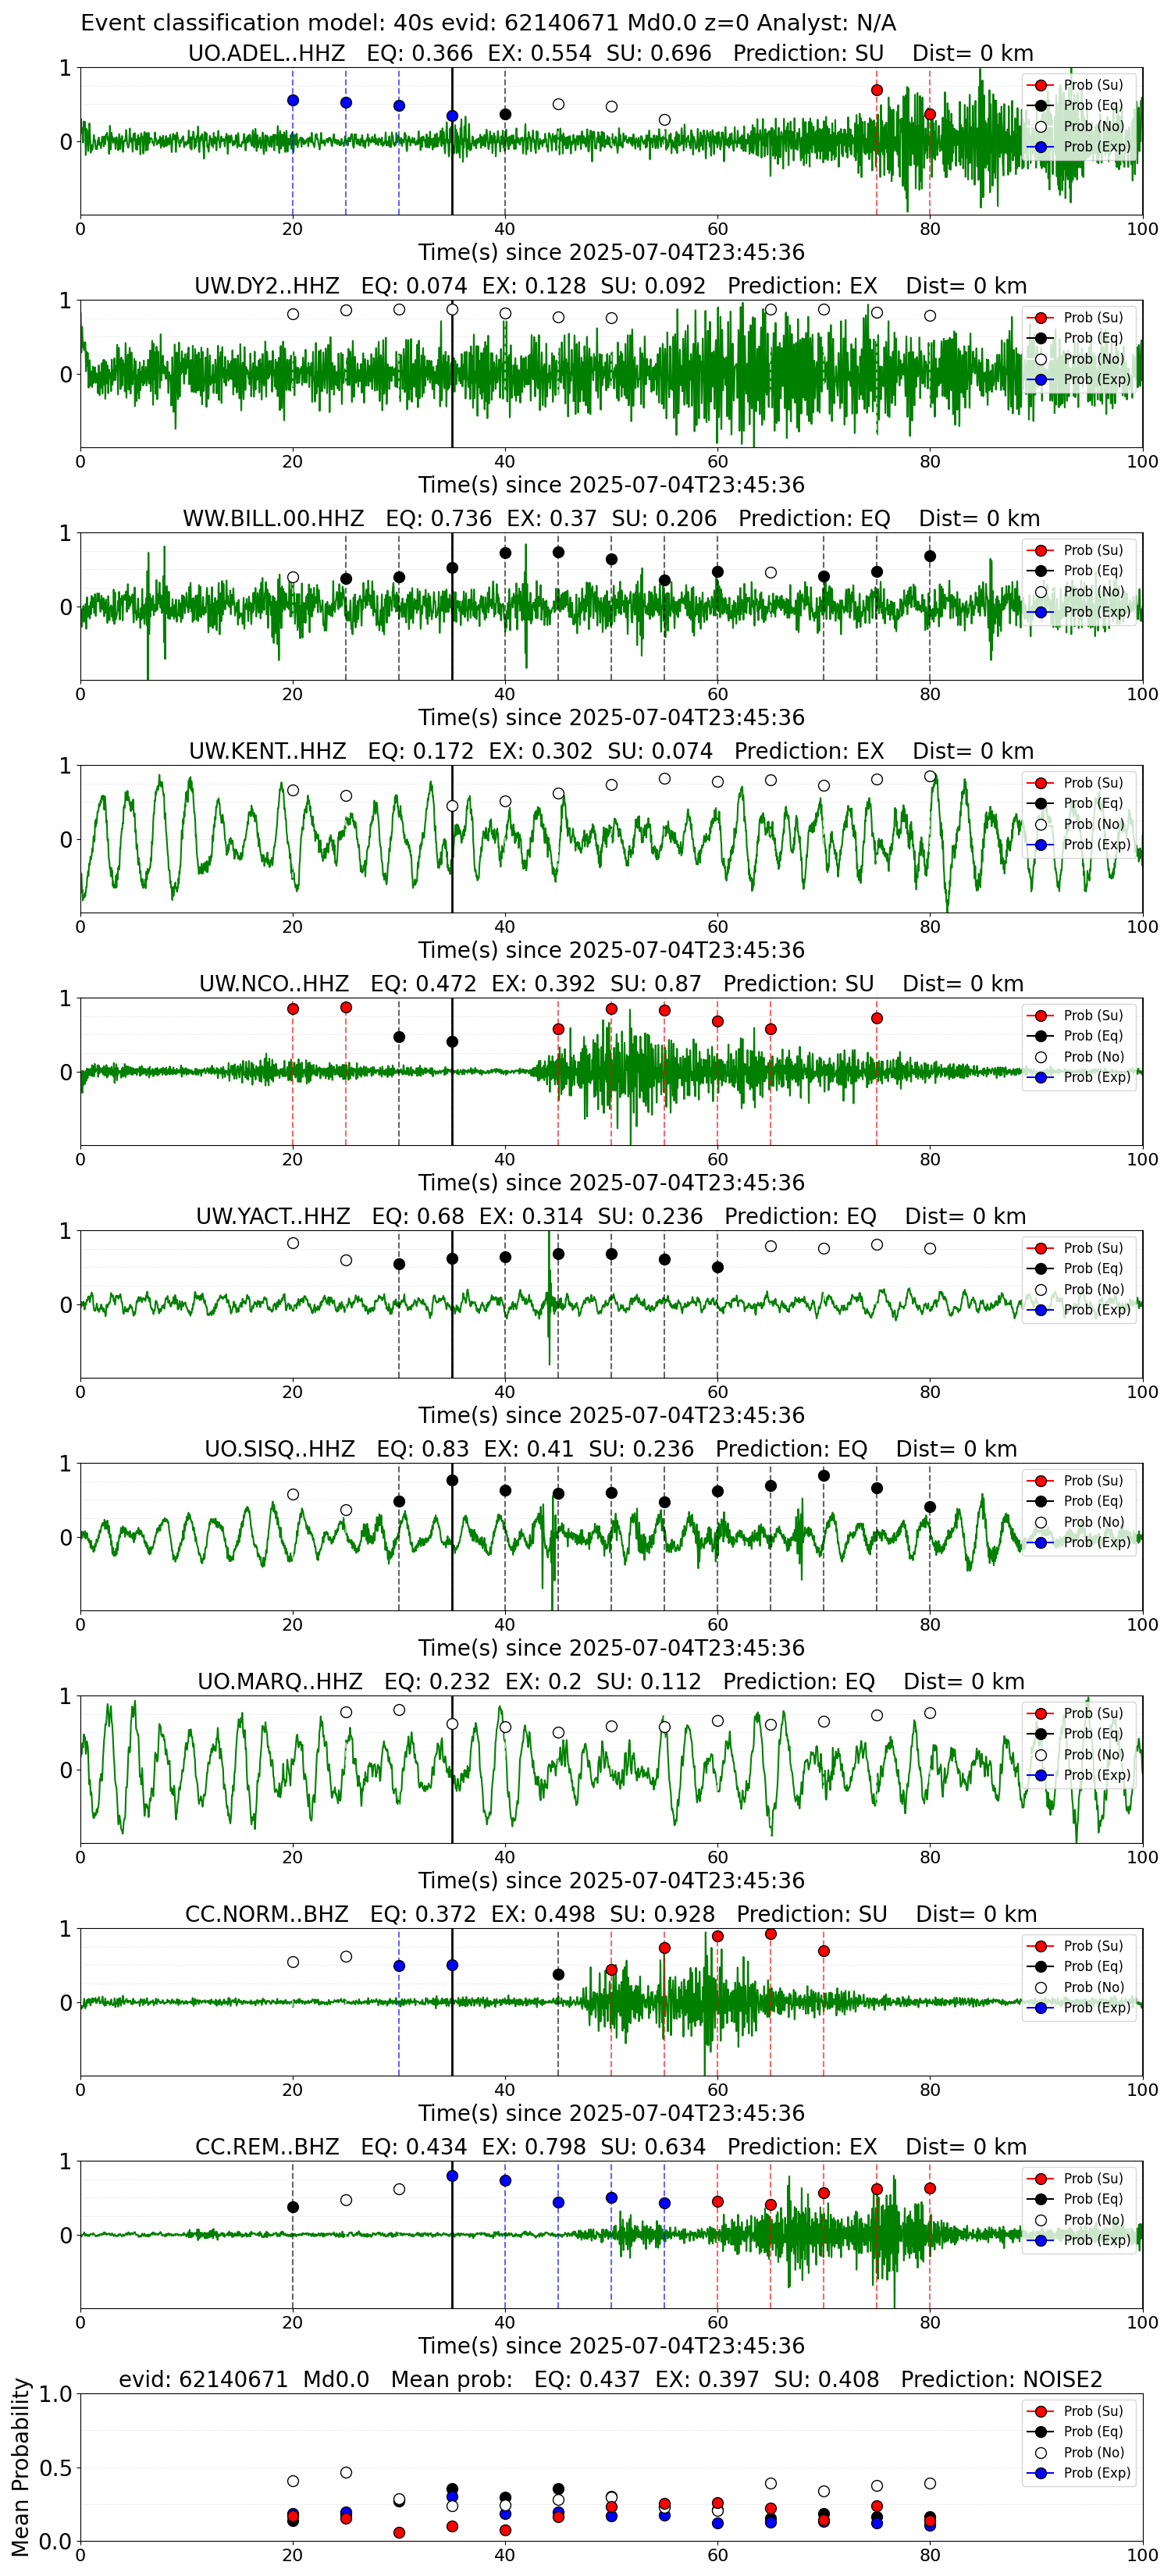This screenshot has height=2576, width=1171.
Task: Click the black Eq marker at 60 s in UW.YACT plot
Action: pyautogui.click(x=718, y=1267)
